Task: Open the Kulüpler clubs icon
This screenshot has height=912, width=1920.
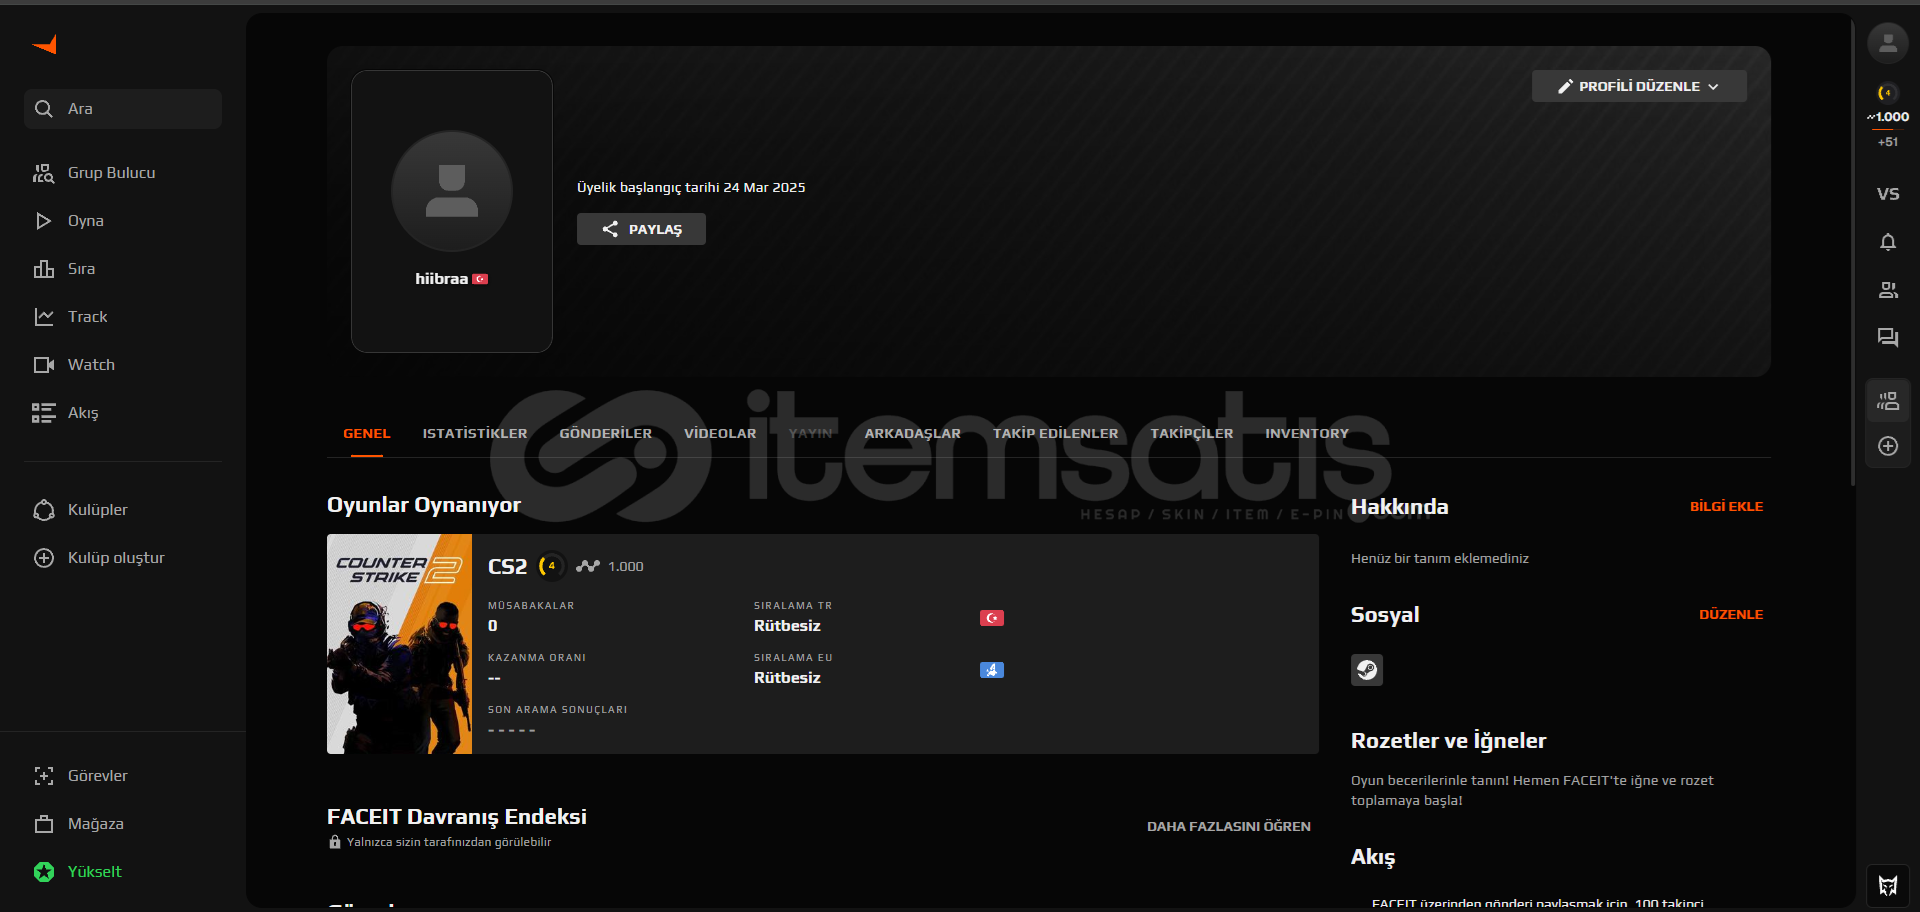Action: [x=44, y=510]
